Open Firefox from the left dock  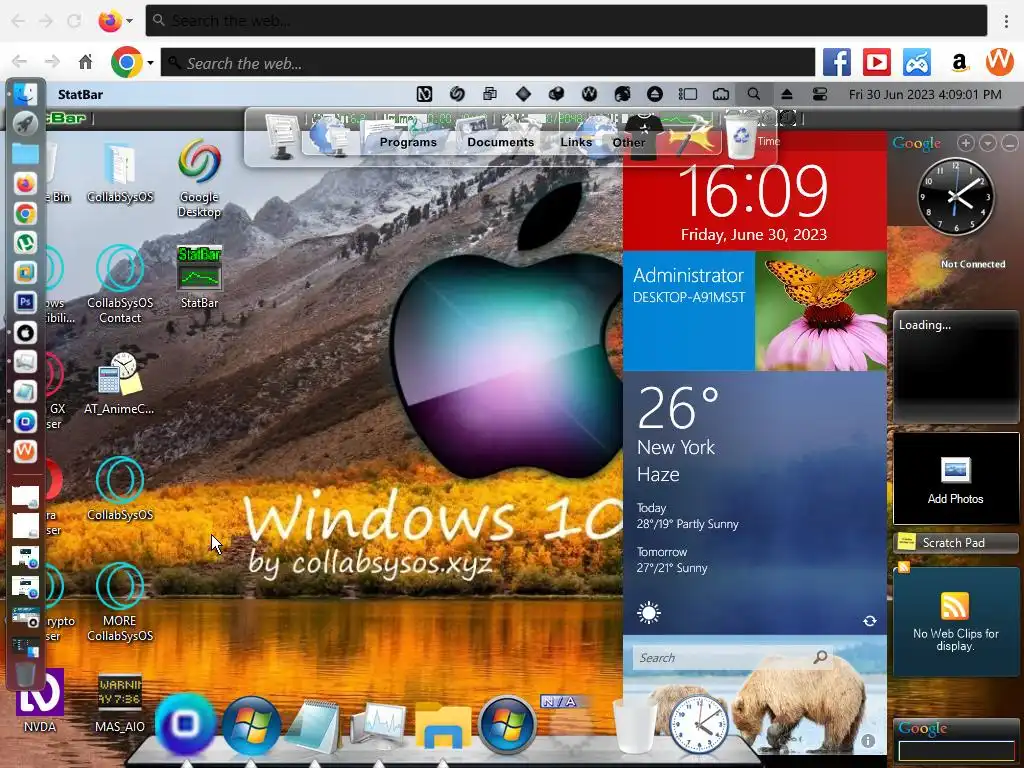(25, 184)
